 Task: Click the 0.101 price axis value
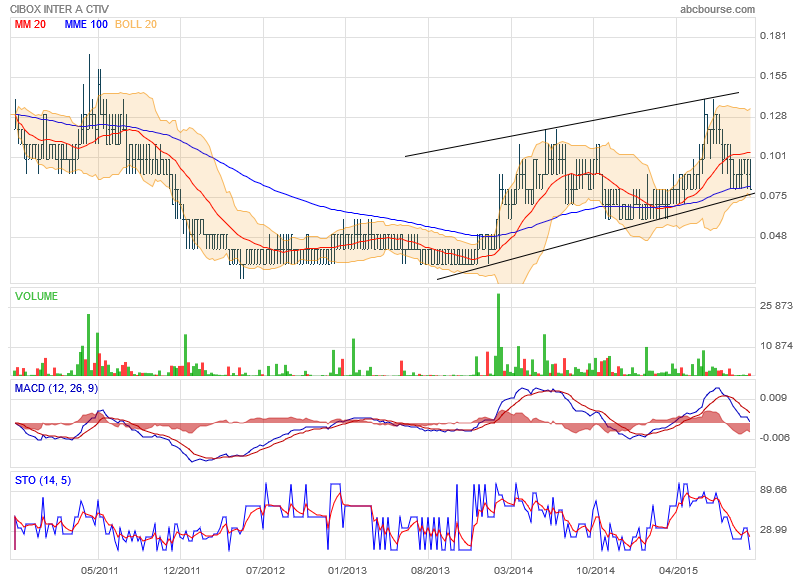pos(773,156)
